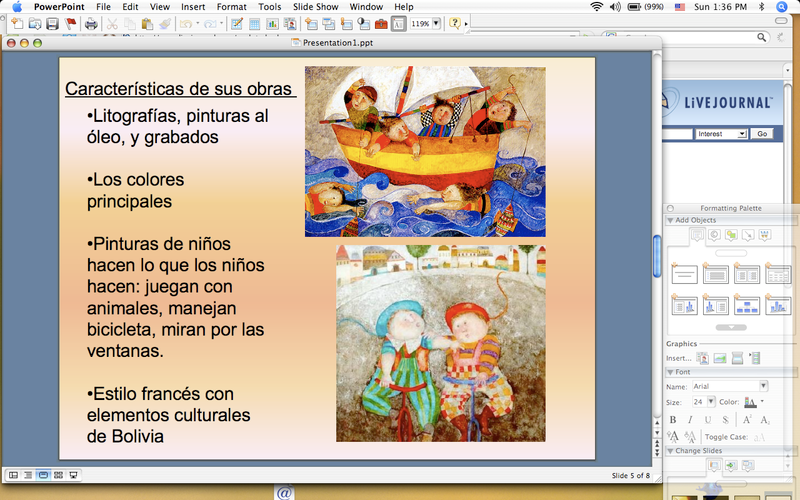Paste using the clipboard icon

pos(147,23)
